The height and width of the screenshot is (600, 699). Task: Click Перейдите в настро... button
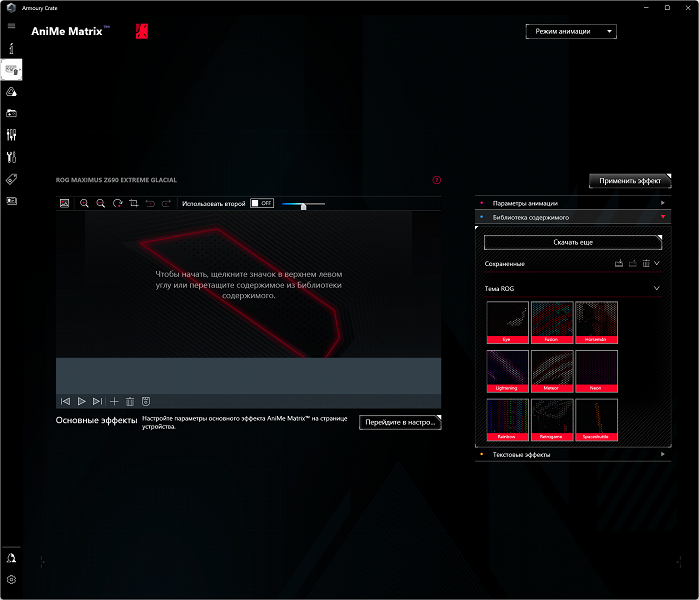400,423
